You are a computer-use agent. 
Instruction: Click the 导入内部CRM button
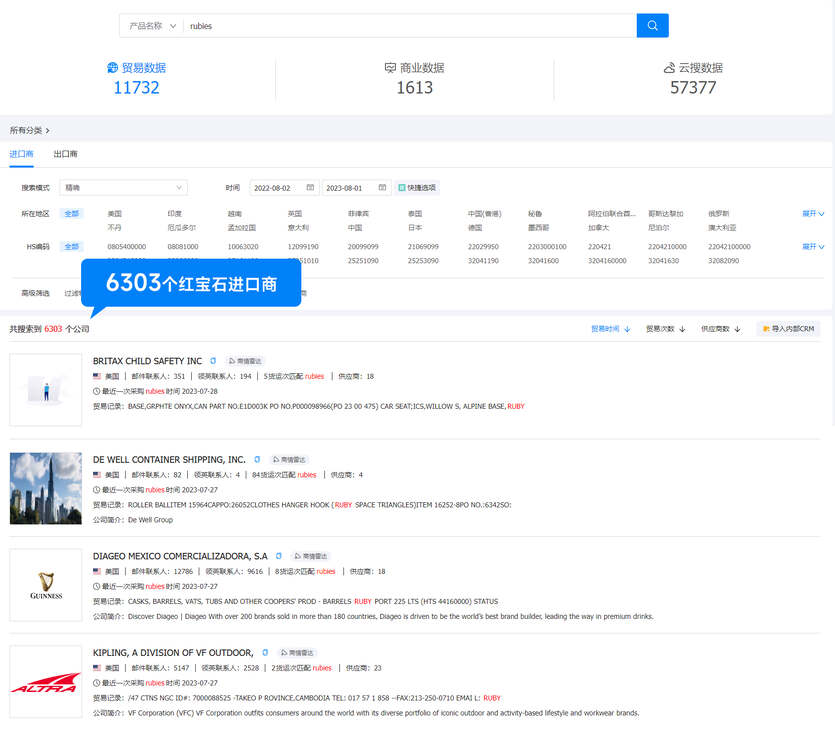click(788, 329)
